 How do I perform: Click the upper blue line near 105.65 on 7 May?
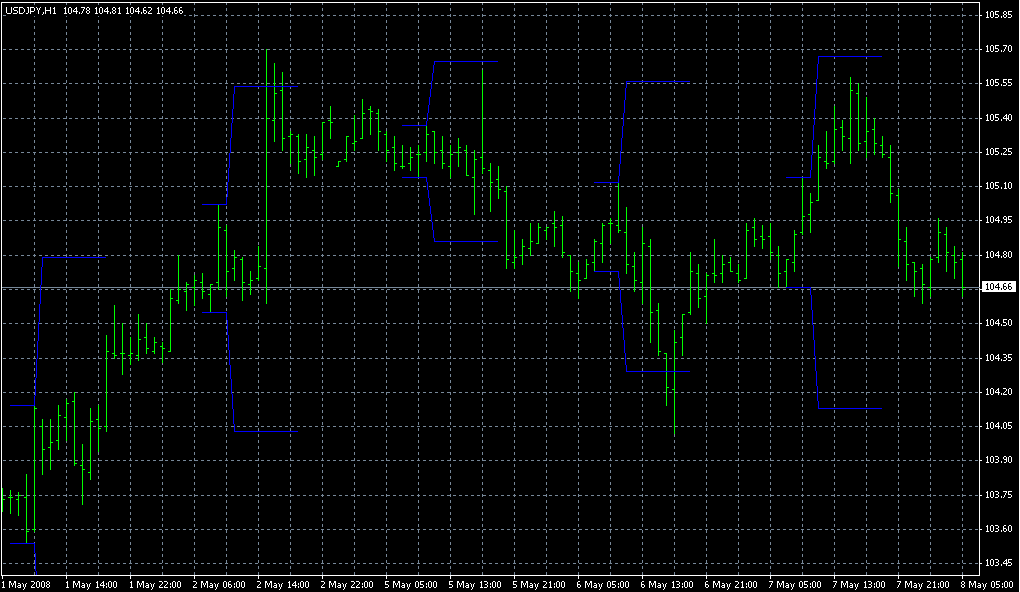click(x=850, y=57)
